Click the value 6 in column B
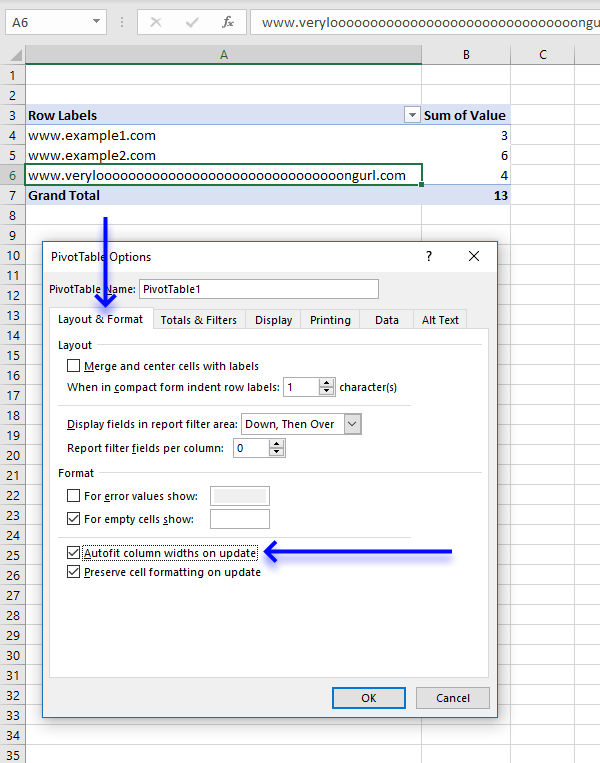Viewport: 600px width, 763px height. click(466, 155)
